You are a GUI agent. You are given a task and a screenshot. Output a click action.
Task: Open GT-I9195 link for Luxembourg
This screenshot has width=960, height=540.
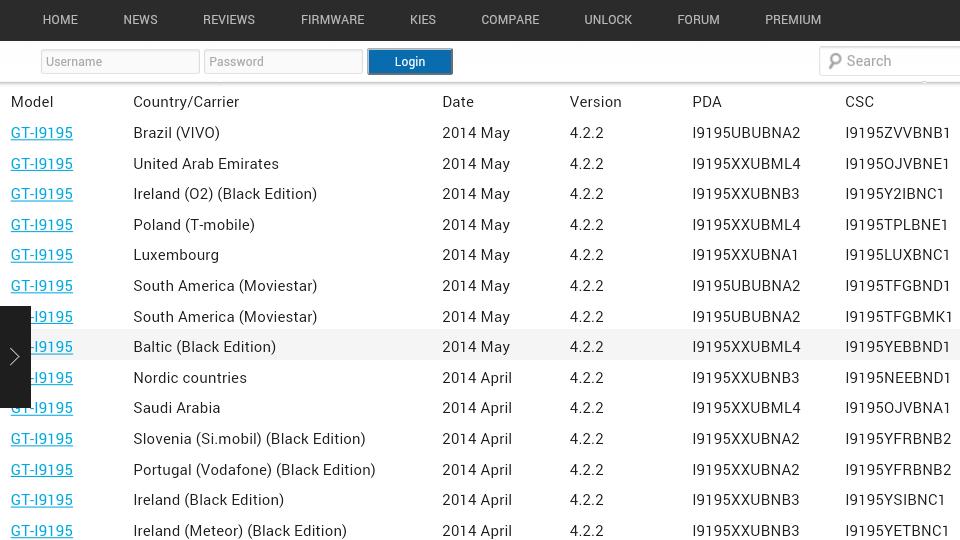pos(42,255)
